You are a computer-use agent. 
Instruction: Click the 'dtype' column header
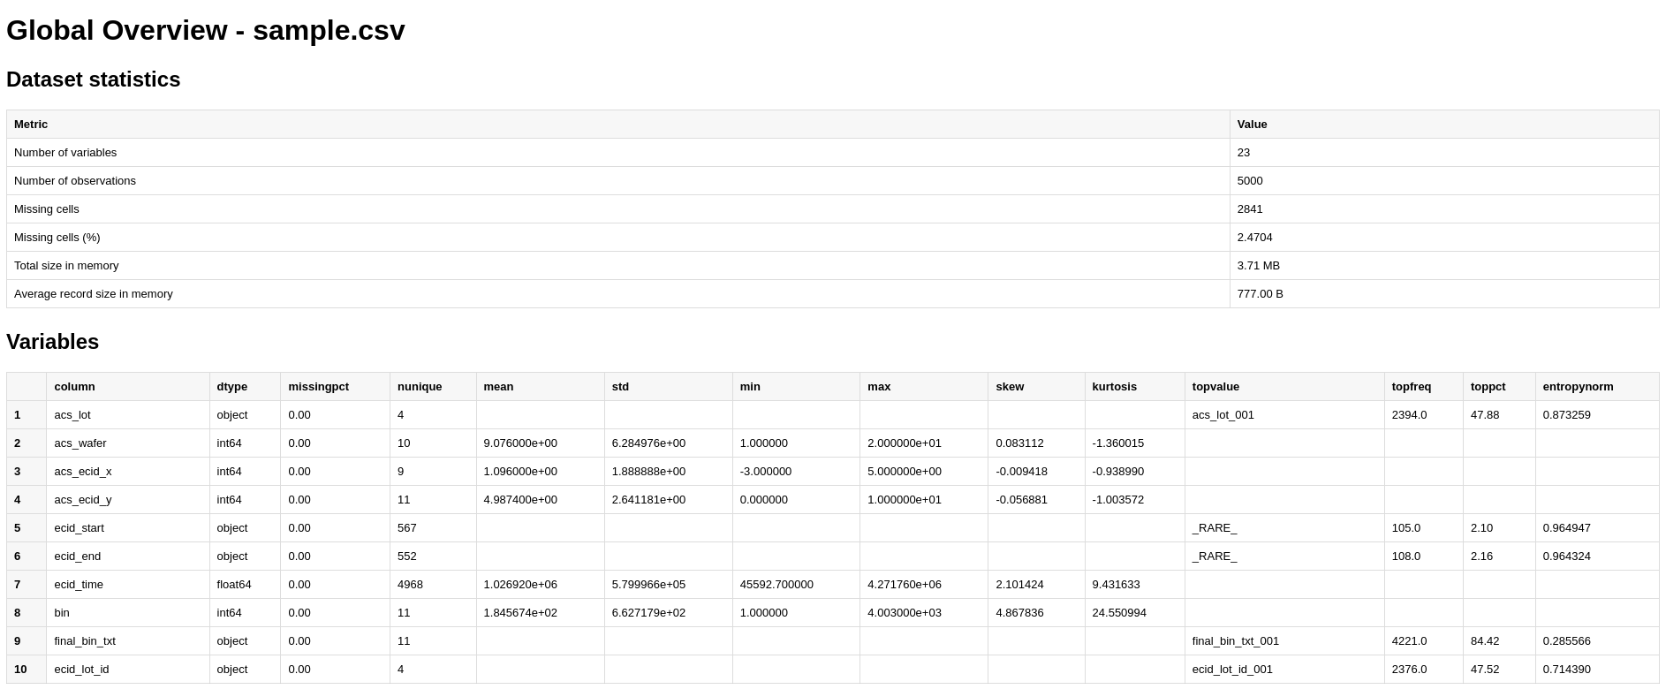[231, 387]
